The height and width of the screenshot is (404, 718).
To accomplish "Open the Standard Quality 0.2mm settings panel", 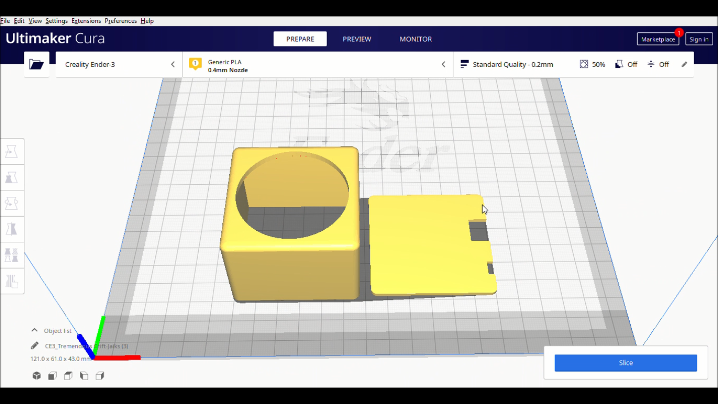I will [573, 65].
